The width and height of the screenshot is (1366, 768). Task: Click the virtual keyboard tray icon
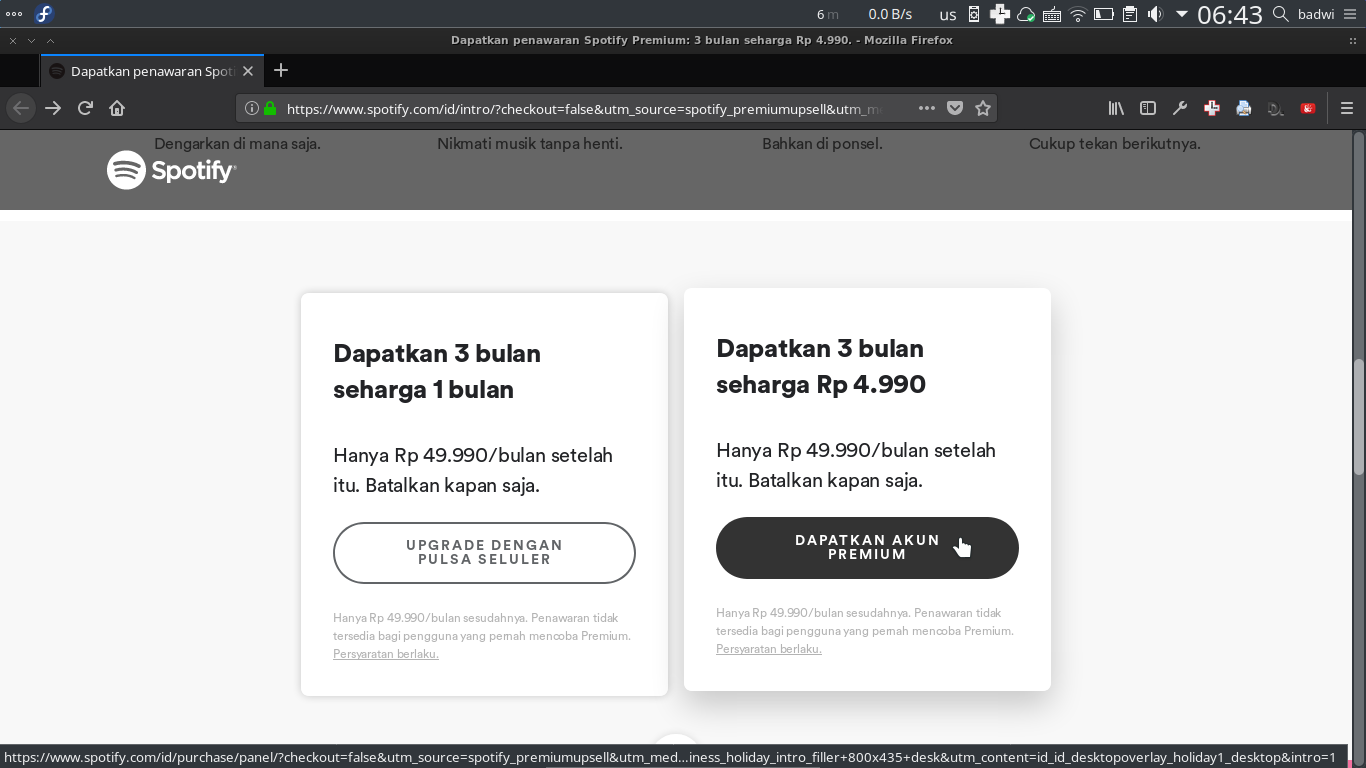(x=1051, y=14)
